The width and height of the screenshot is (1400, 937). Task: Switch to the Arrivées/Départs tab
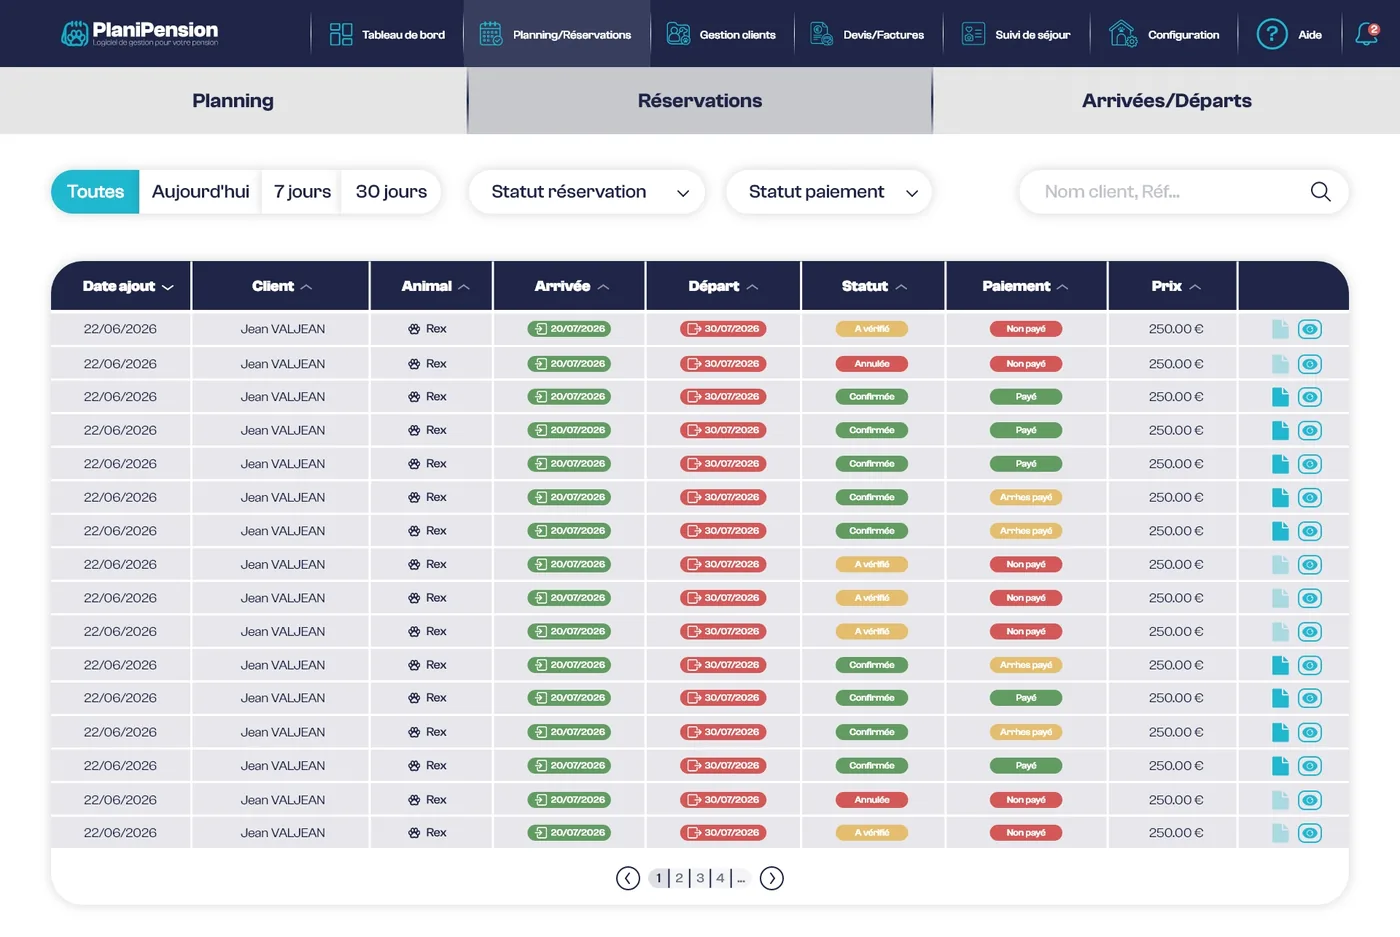point(1167,101)
